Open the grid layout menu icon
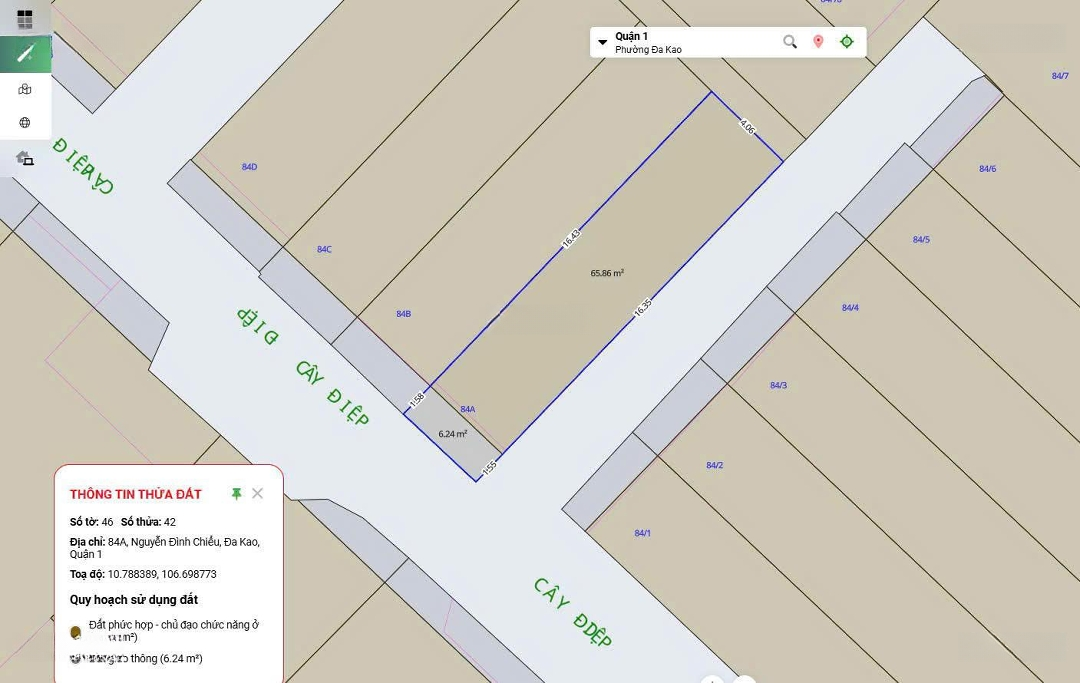This screenshot has width=1080, height=683. coord(25,19)
